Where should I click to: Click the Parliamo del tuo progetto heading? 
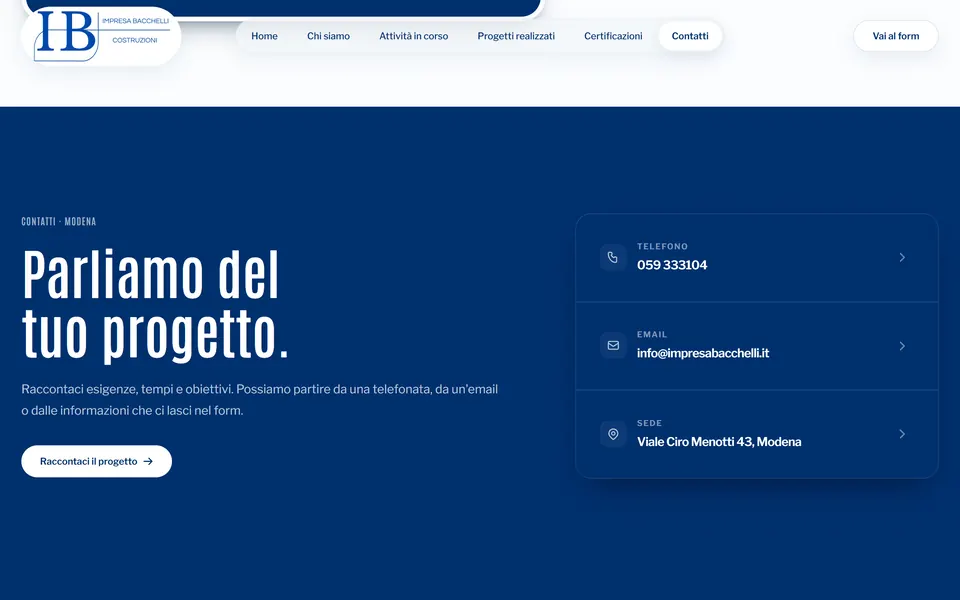pyautogui.click(x=155, y=305)
